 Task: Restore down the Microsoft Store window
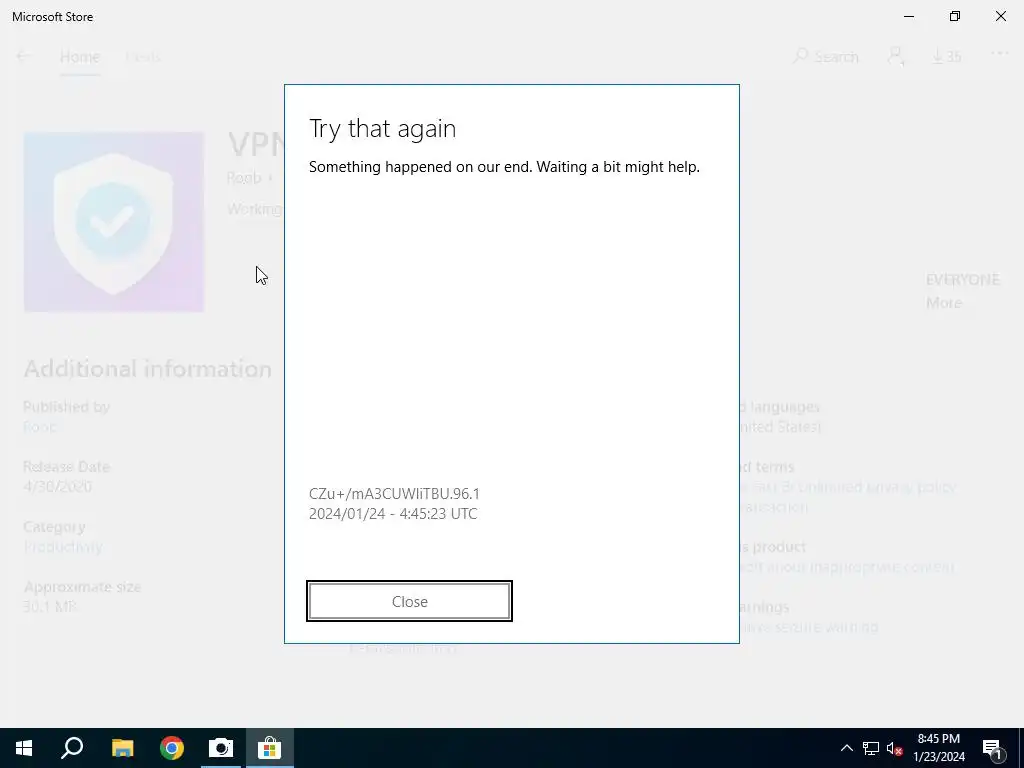[x=955, y=16]
